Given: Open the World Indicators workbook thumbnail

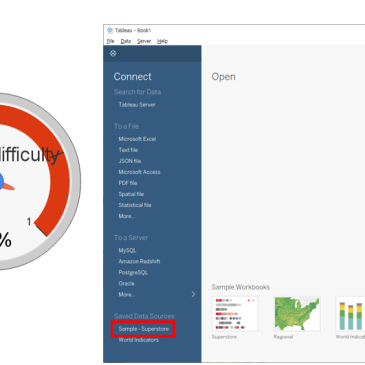Looking at the screenshot, I should click(351, 314).
